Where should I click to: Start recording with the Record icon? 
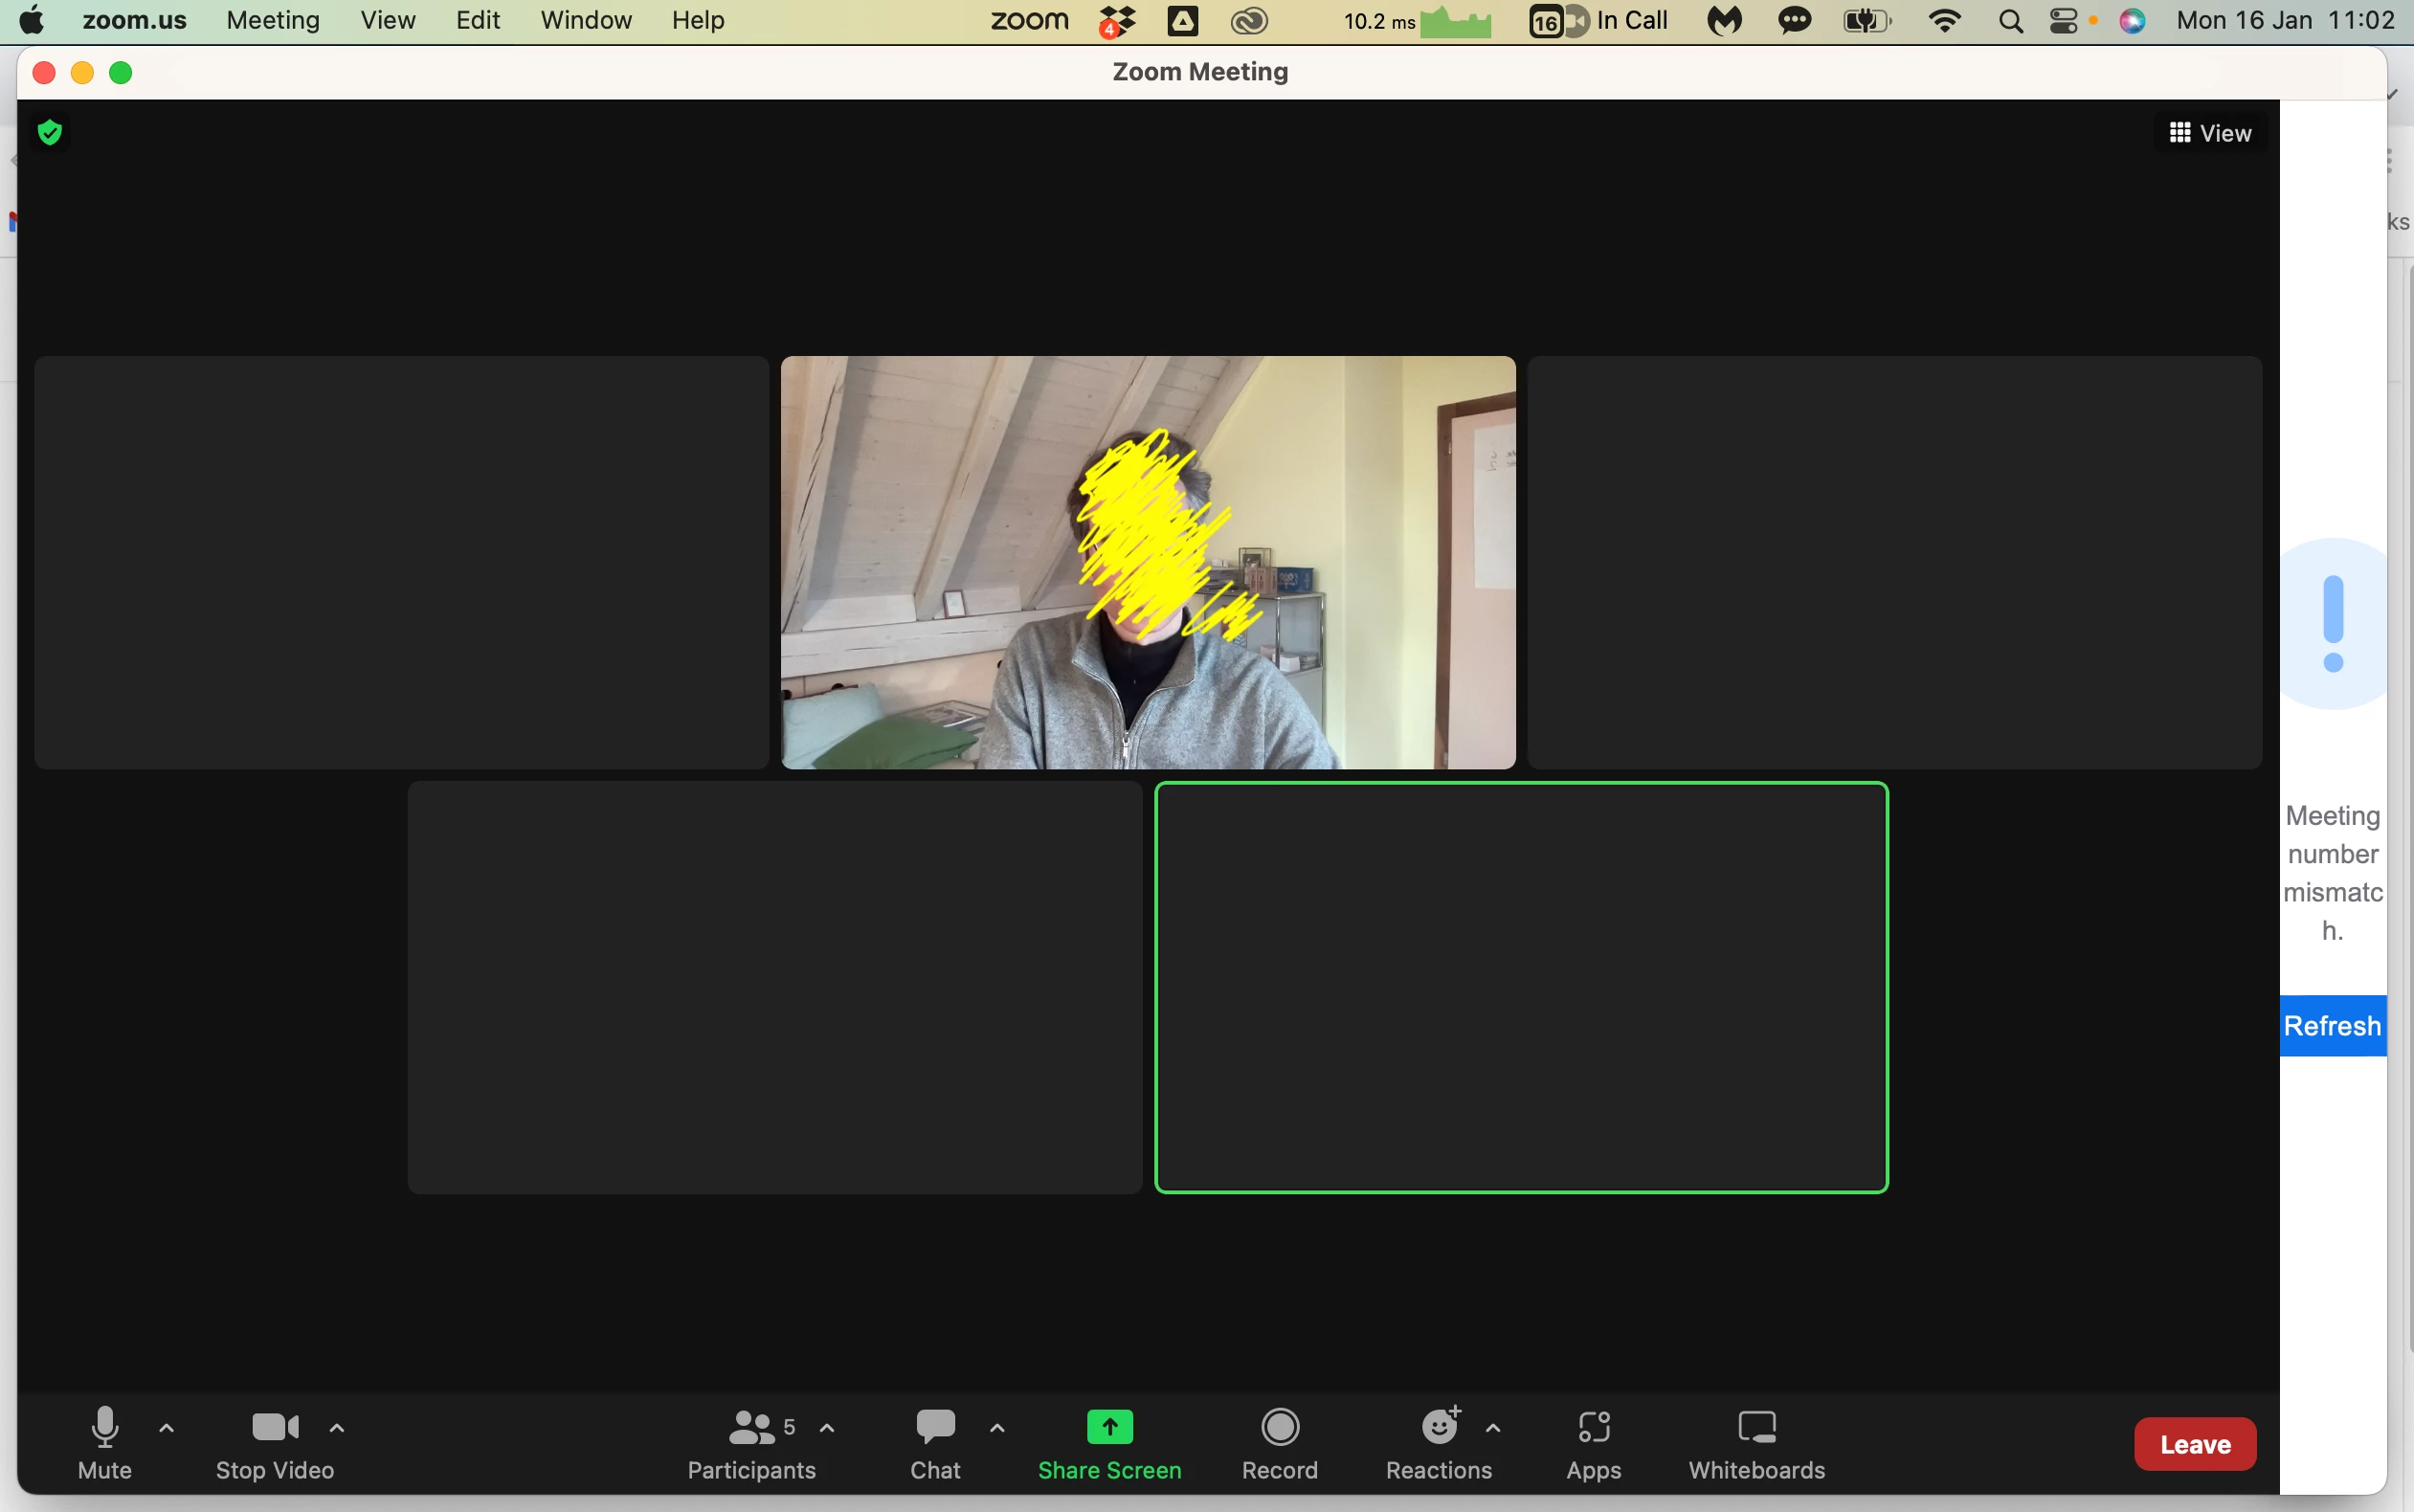[1279, 1427]
